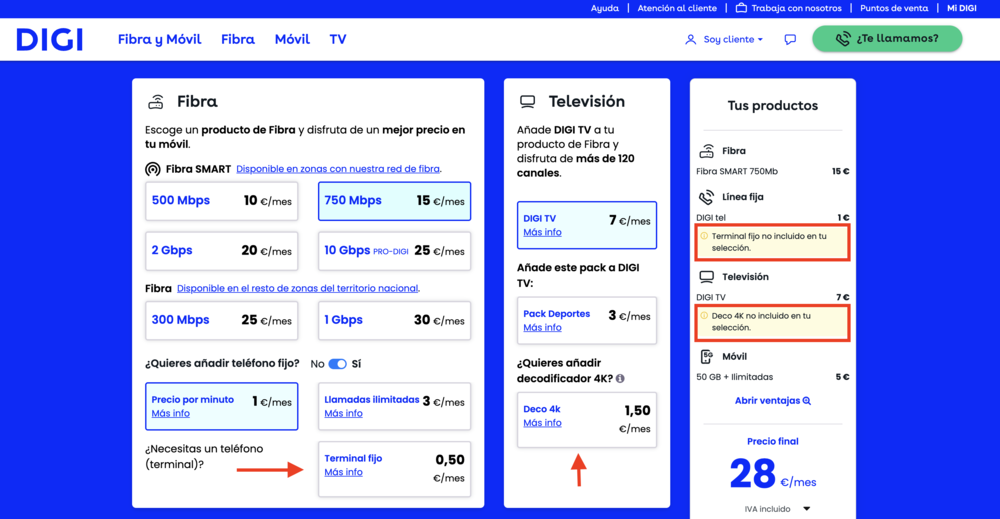Click the info icon beside decodificador 4K

click(x=620, y=379)
